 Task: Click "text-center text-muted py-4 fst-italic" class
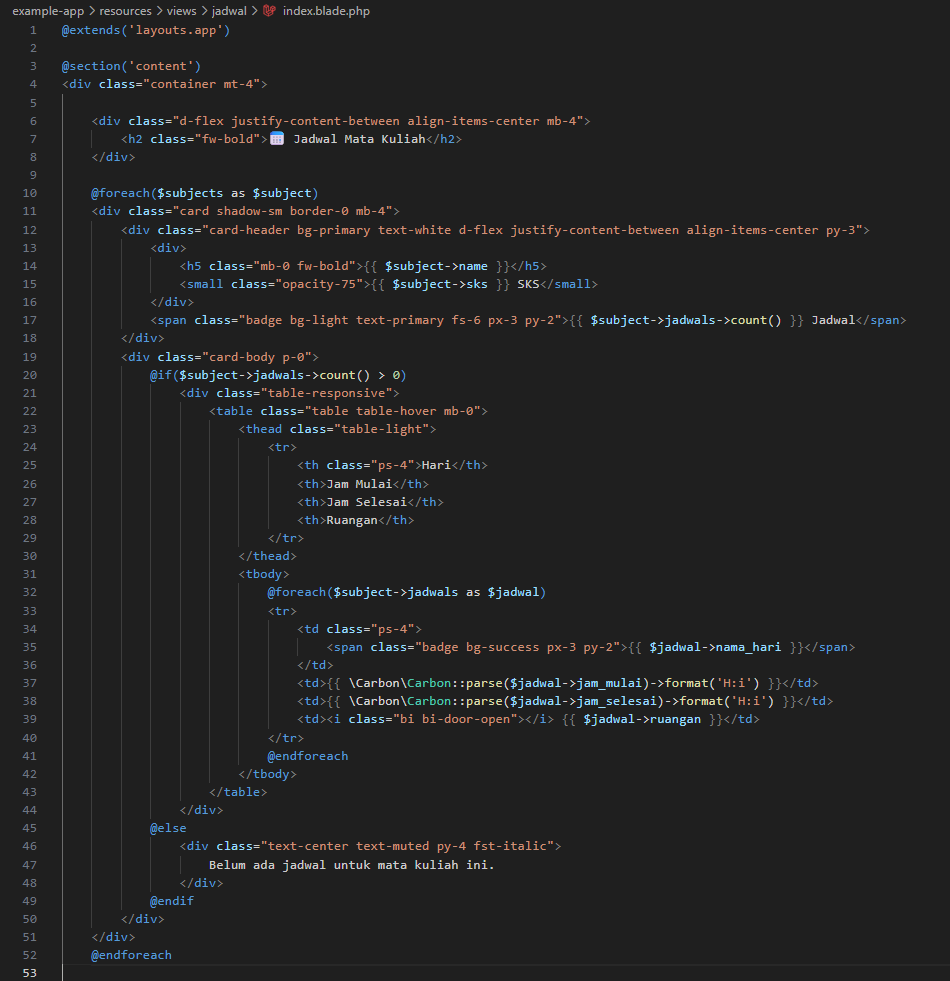[407, 846]
